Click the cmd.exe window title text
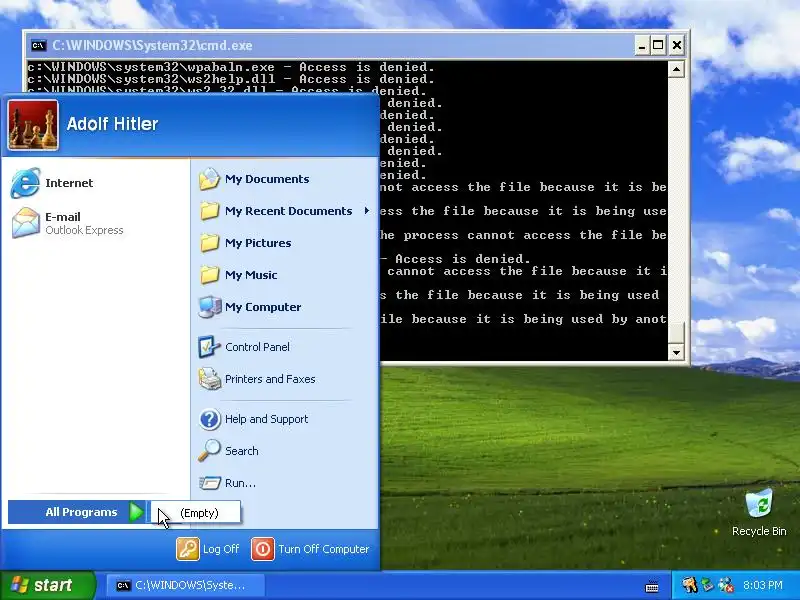Viewport: 800px width, 600px height. pos(152,45)
